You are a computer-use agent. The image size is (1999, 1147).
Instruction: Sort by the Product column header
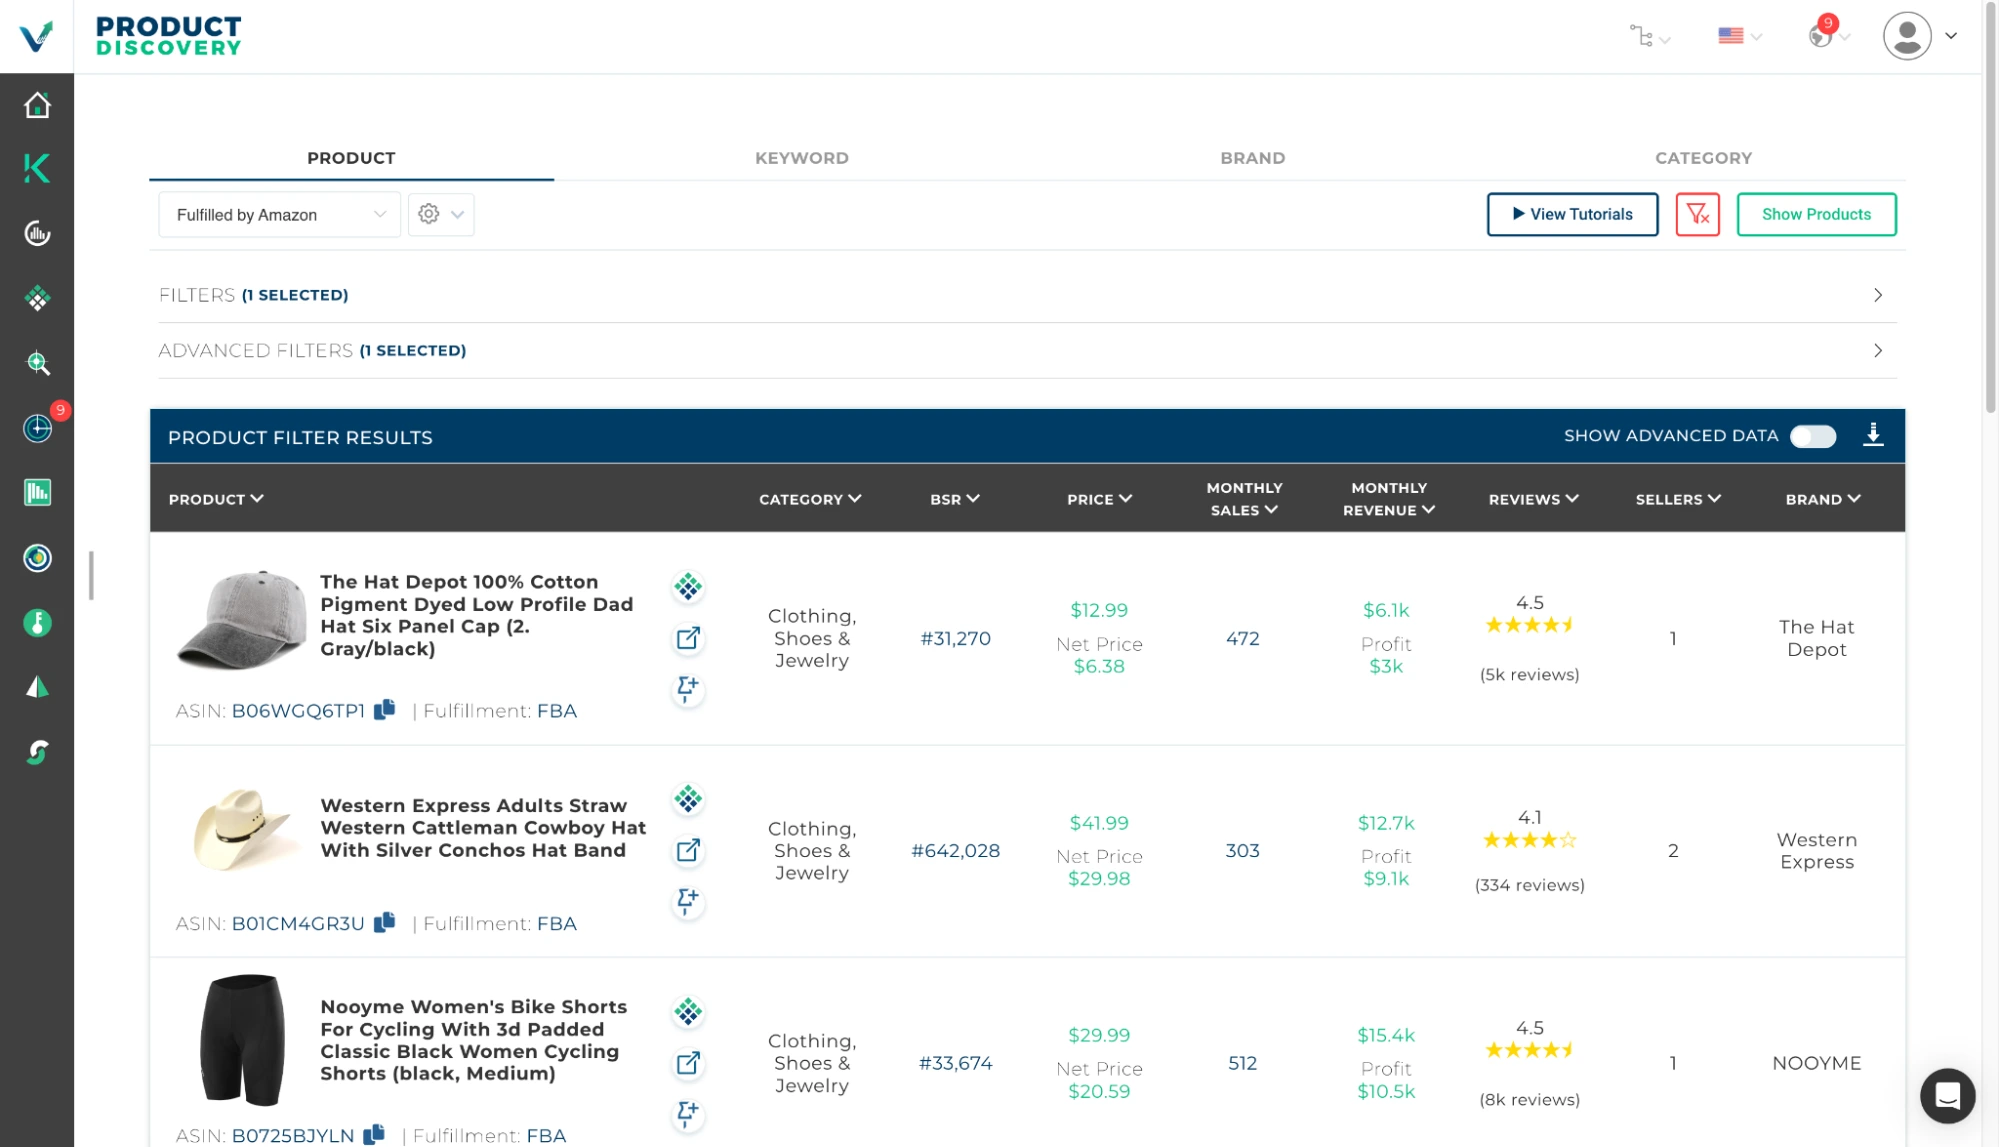click(x=216, y=499)
